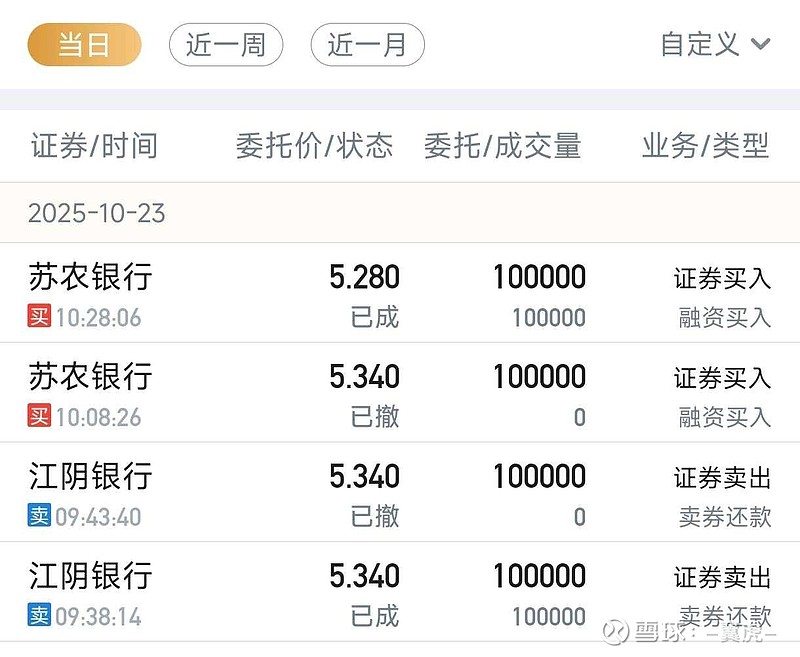800x657 pixels.
Task: Click the 委托价/状态 column header
Action: [314, 146]
